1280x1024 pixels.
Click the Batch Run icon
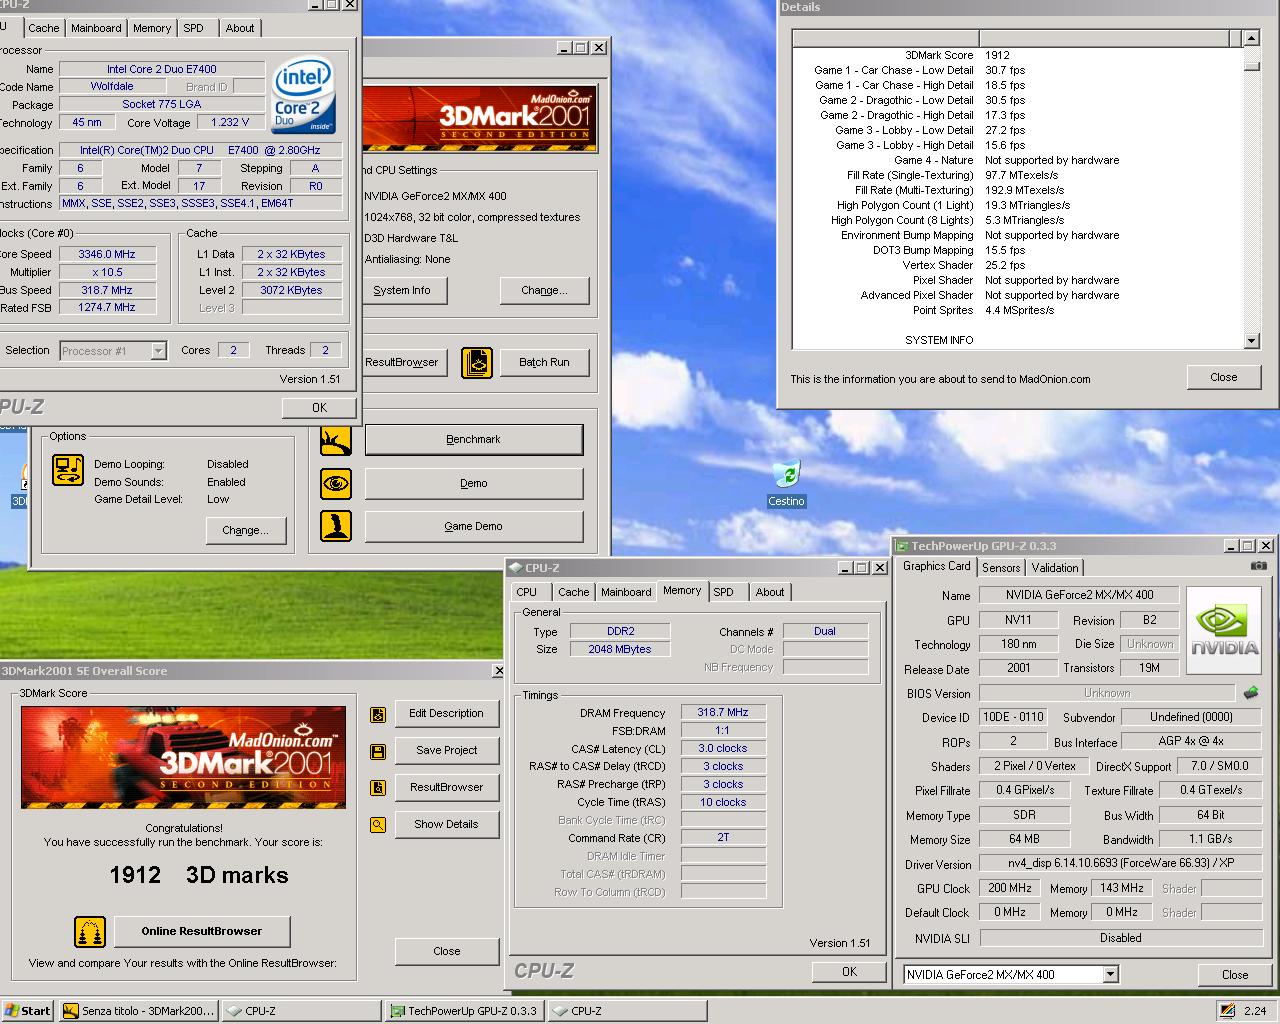(x=477, y=363)
